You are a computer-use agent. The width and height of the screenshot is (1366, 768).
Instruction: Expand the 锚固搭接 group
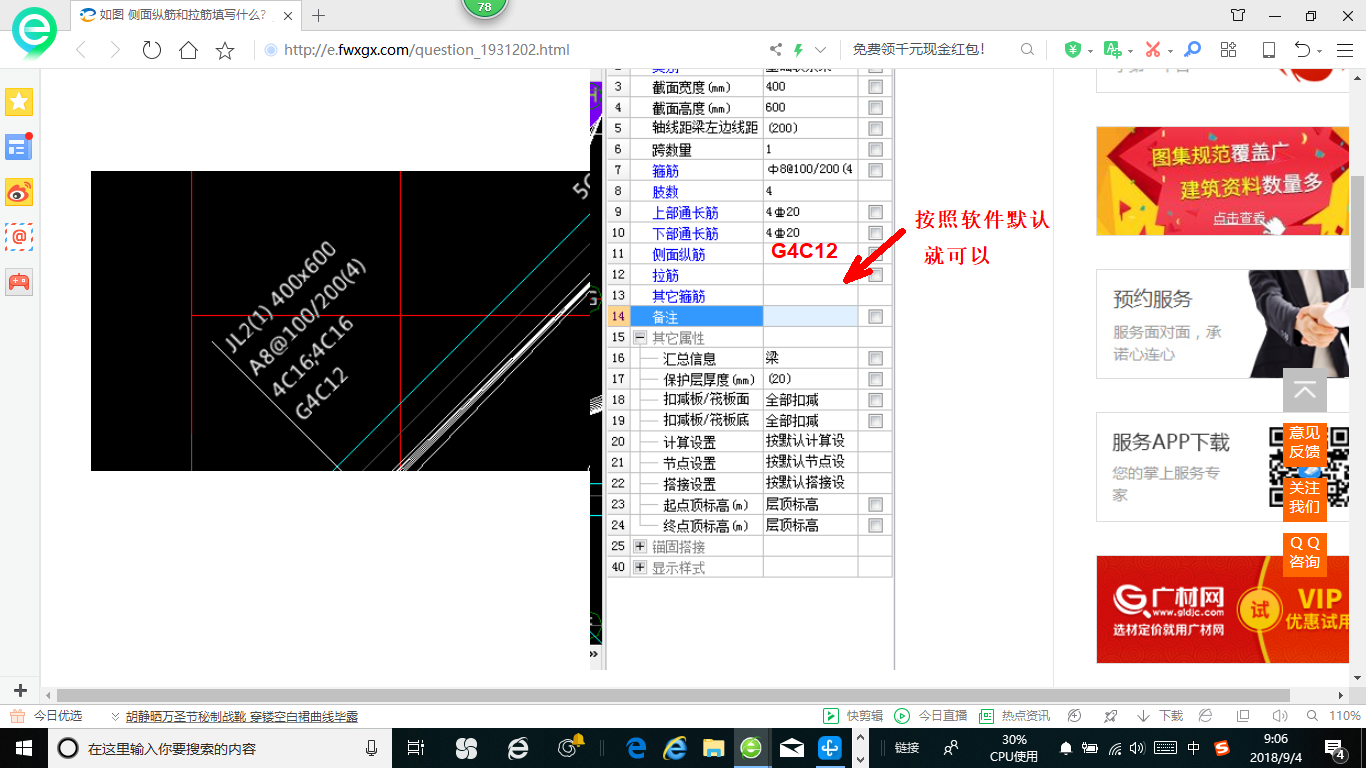click(640, 546)
